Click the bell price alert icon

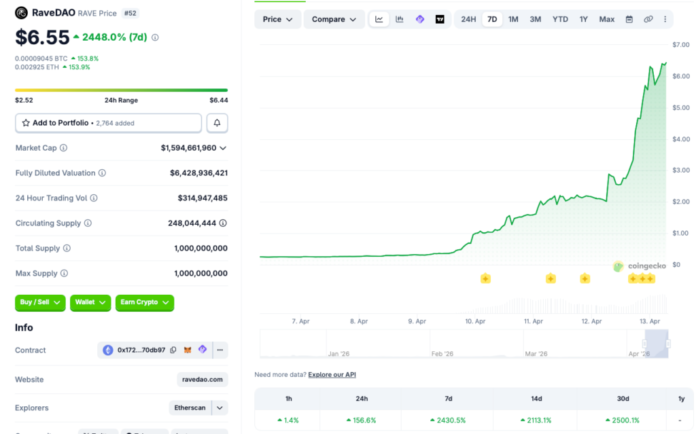point(217,123)
